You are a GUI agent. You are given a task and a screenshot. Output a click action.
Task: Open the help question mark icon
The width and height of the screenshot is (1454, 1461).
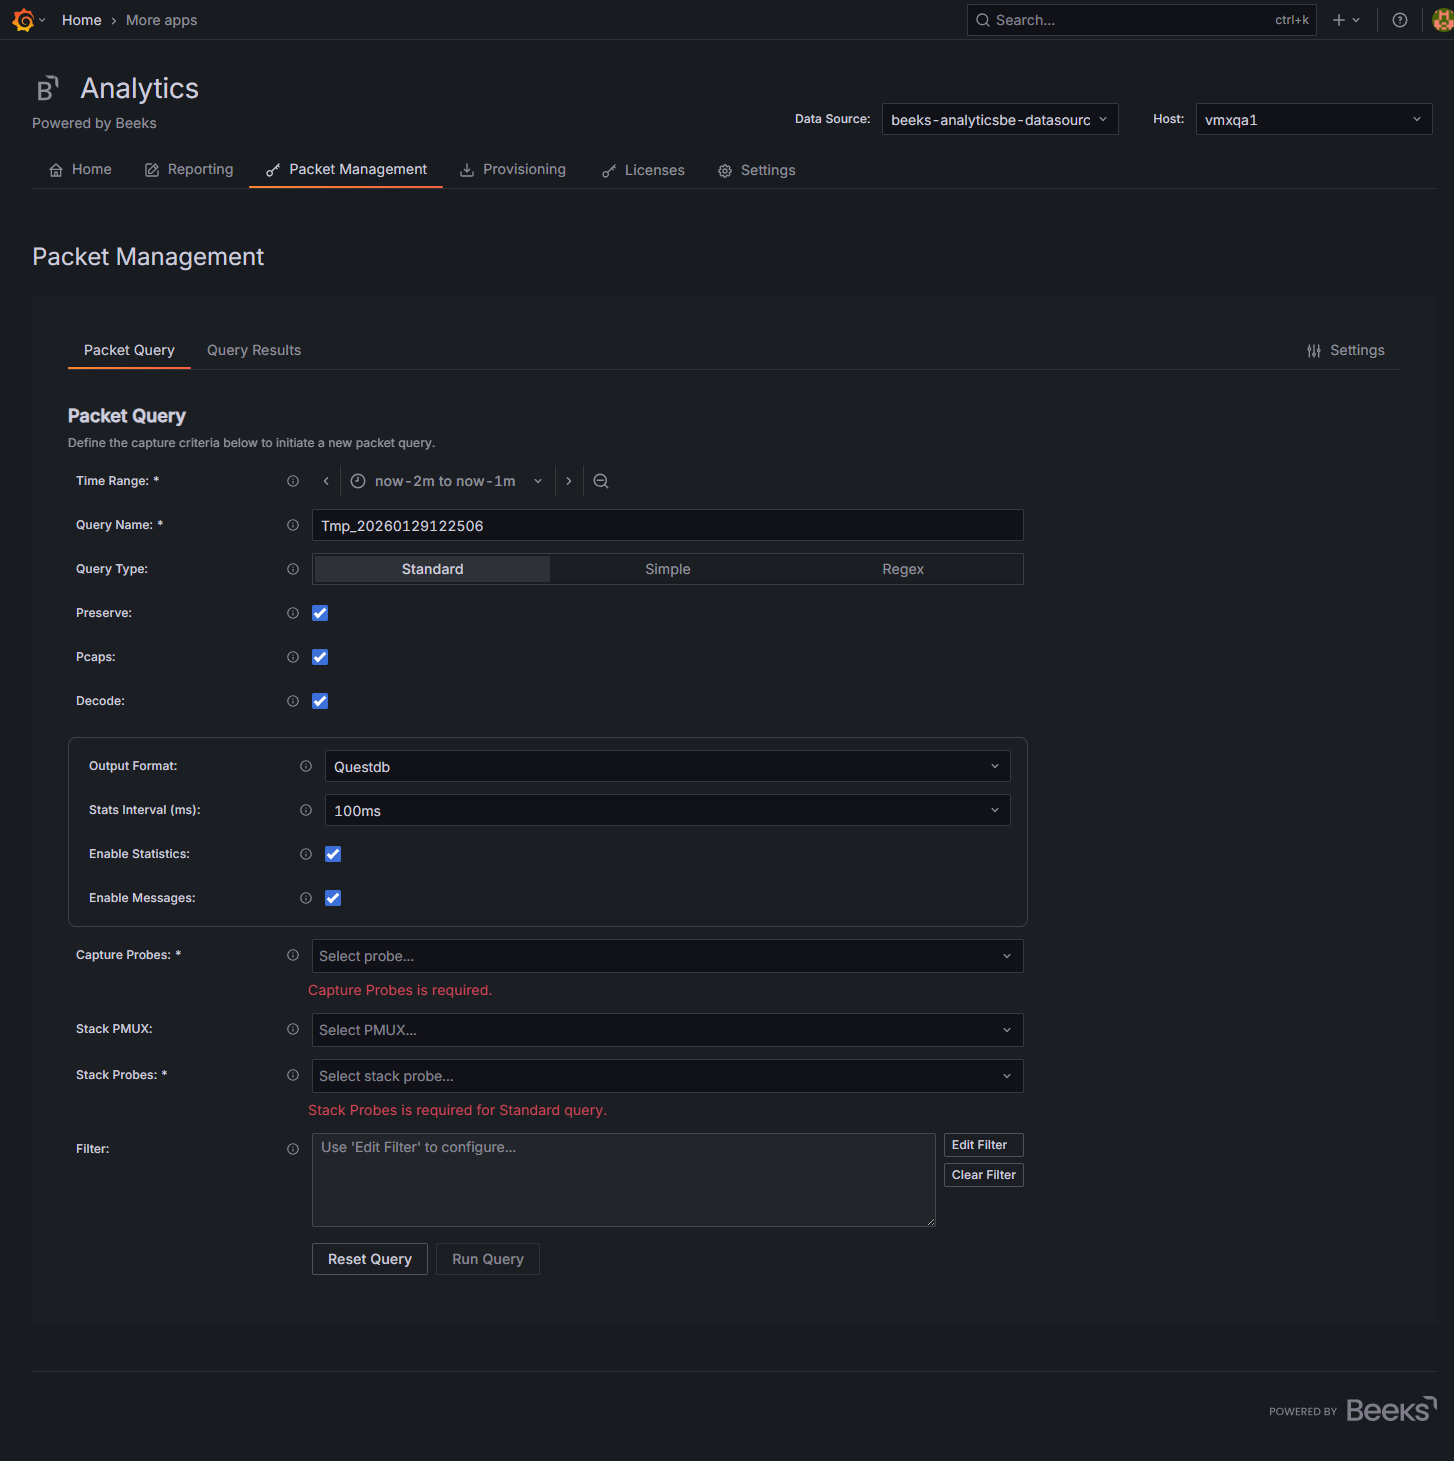(x=1400, y=20)
